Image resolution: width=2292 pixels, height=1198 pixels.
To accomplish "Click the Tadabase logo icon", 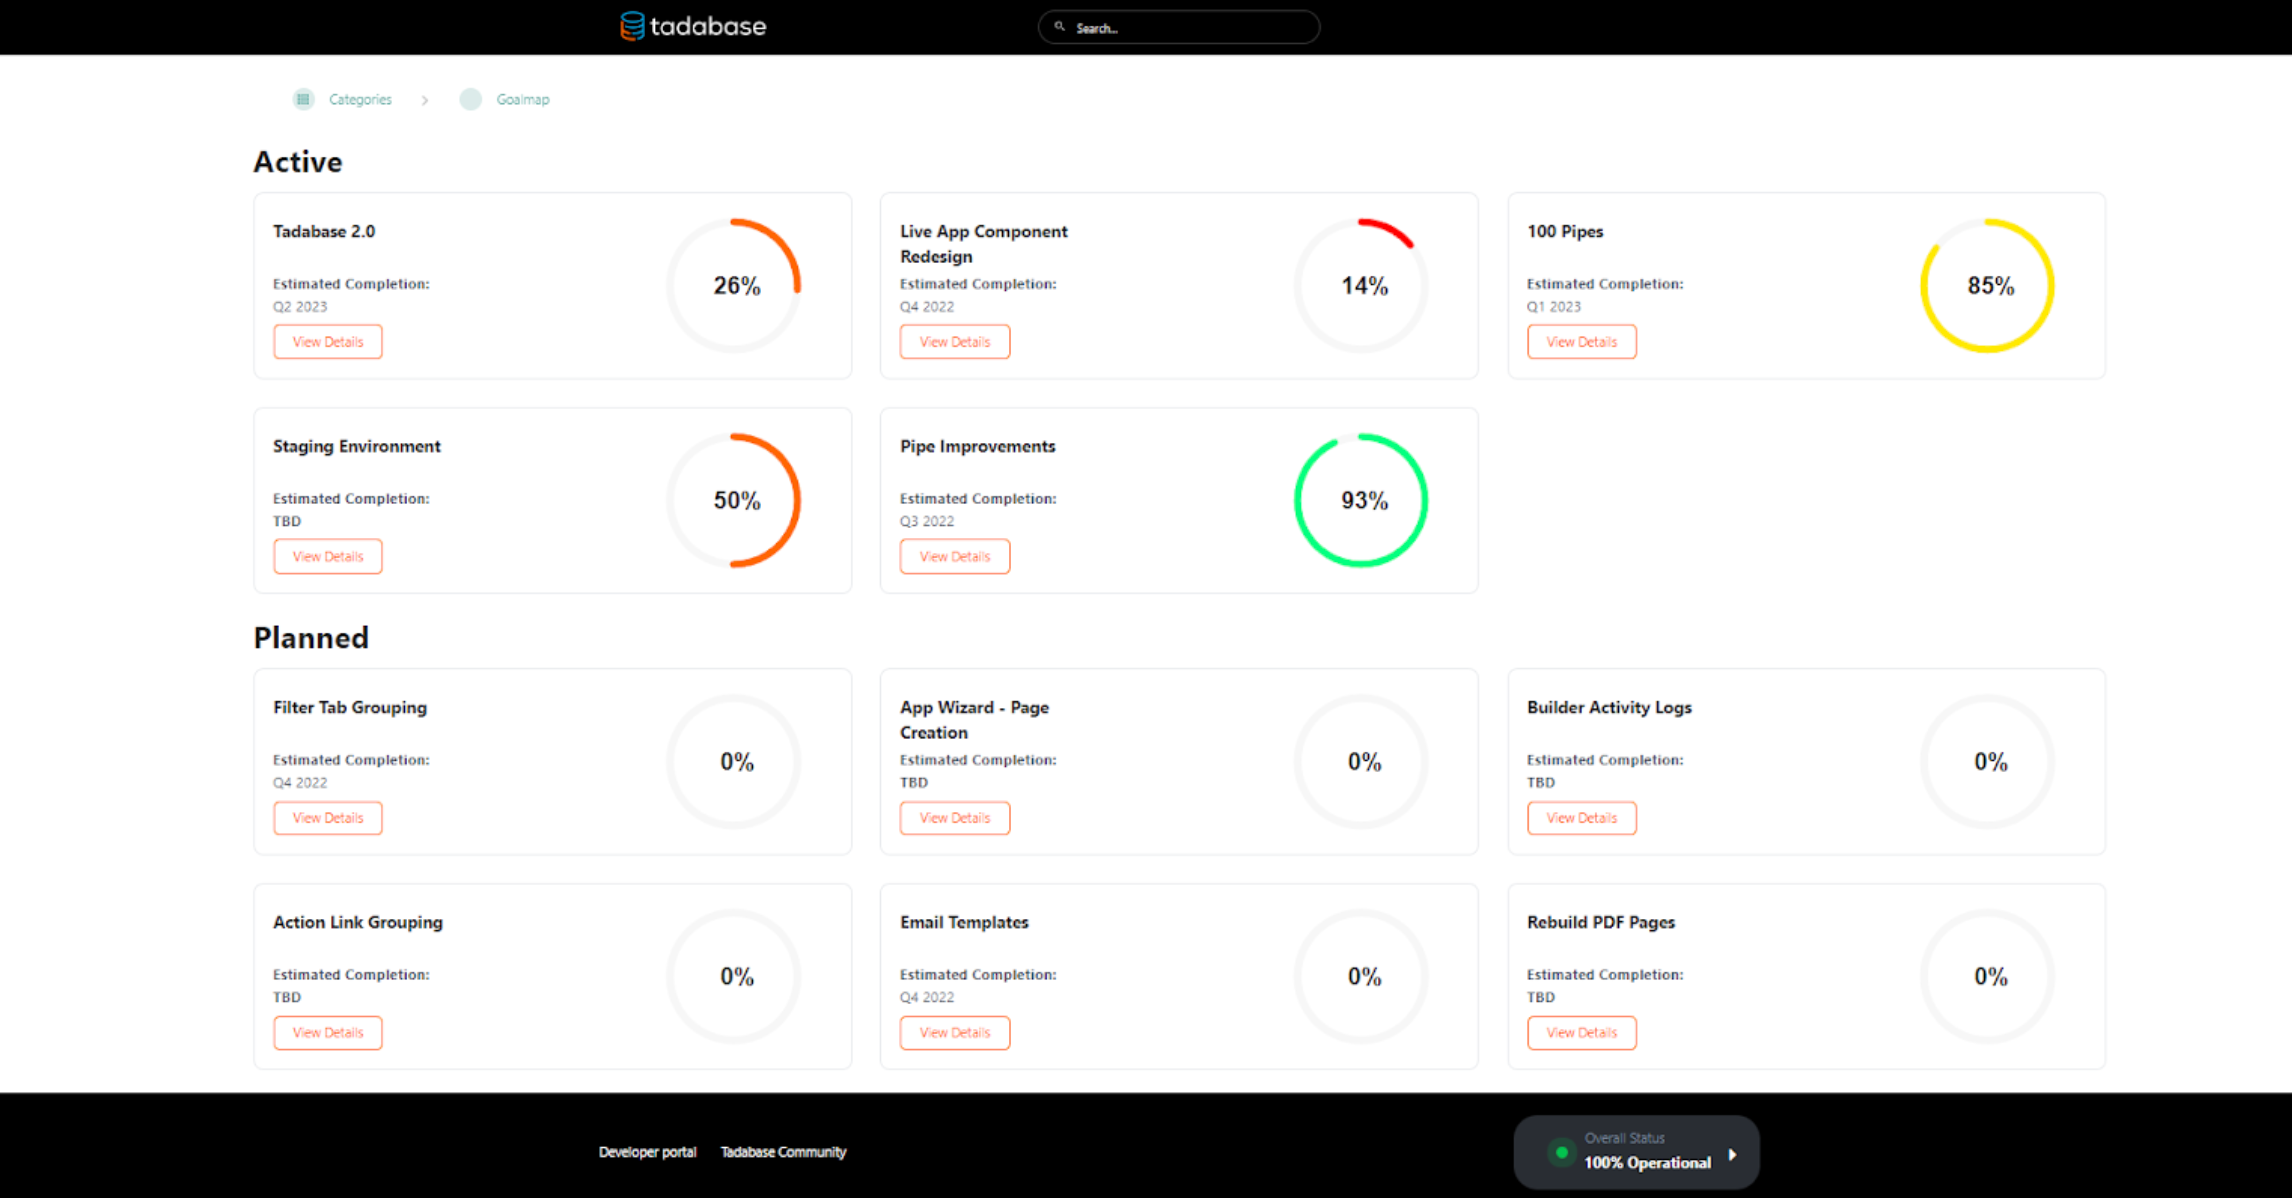I will pyautogui.click(x=632, y=26).
